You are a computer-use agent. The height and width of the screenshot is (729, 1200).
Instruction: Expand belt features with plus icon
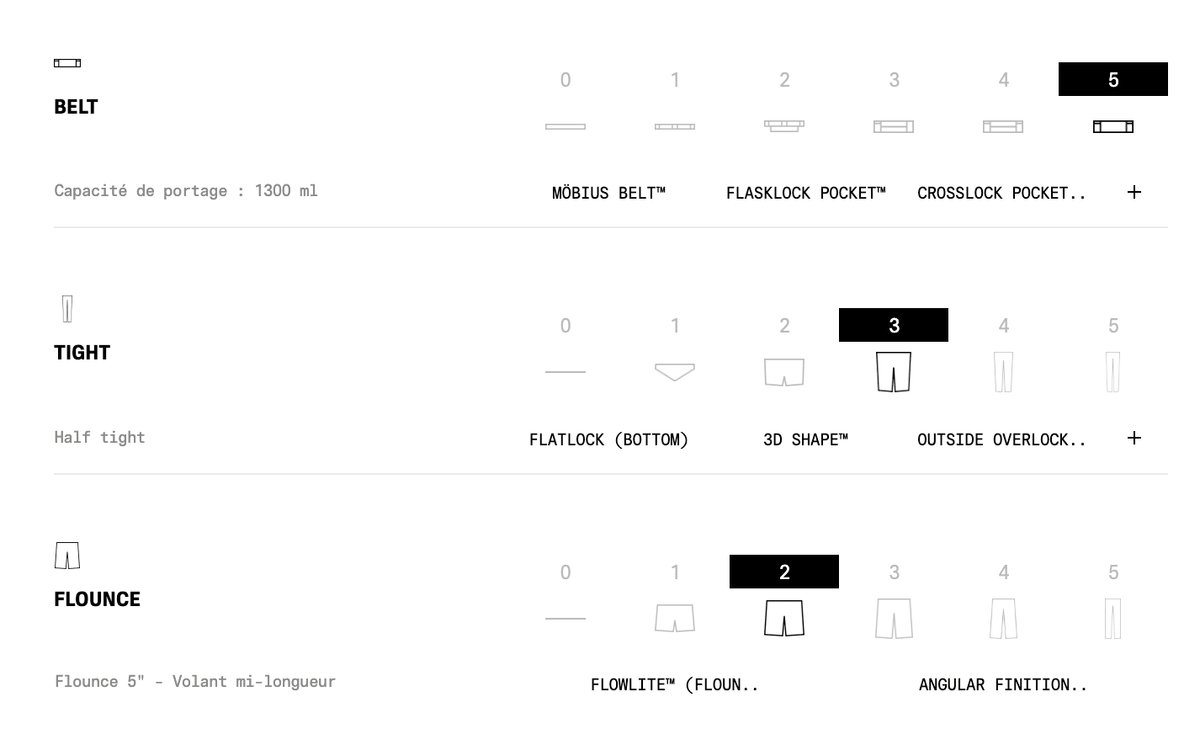(1134, 192)
